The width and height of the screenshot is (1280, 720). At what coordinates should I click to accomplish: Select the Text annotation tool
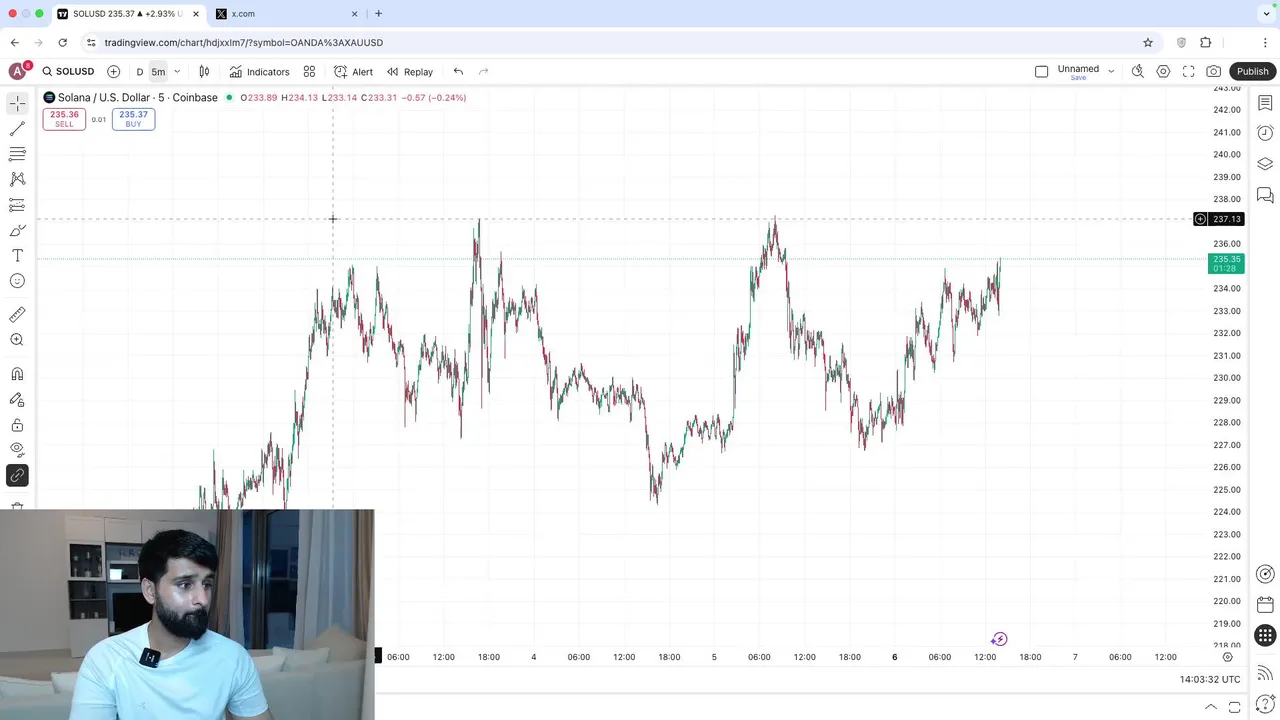click(17, 256)
